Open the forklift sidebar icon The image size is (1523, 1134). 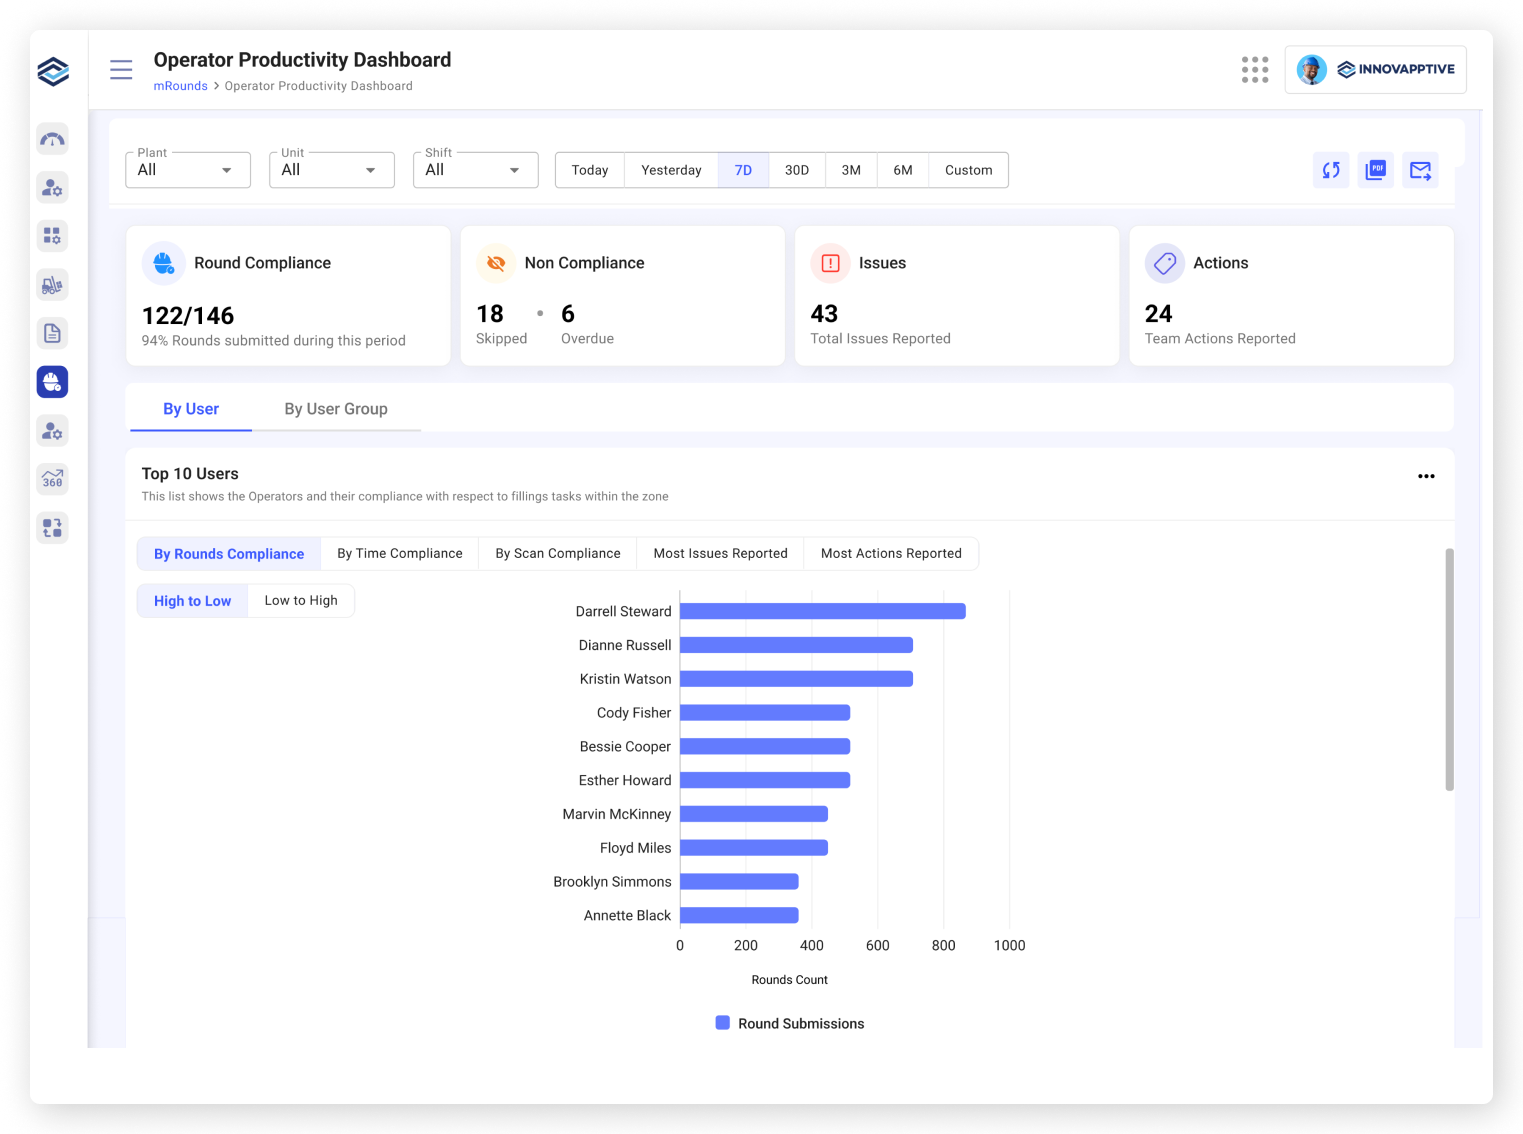point(53,285)
